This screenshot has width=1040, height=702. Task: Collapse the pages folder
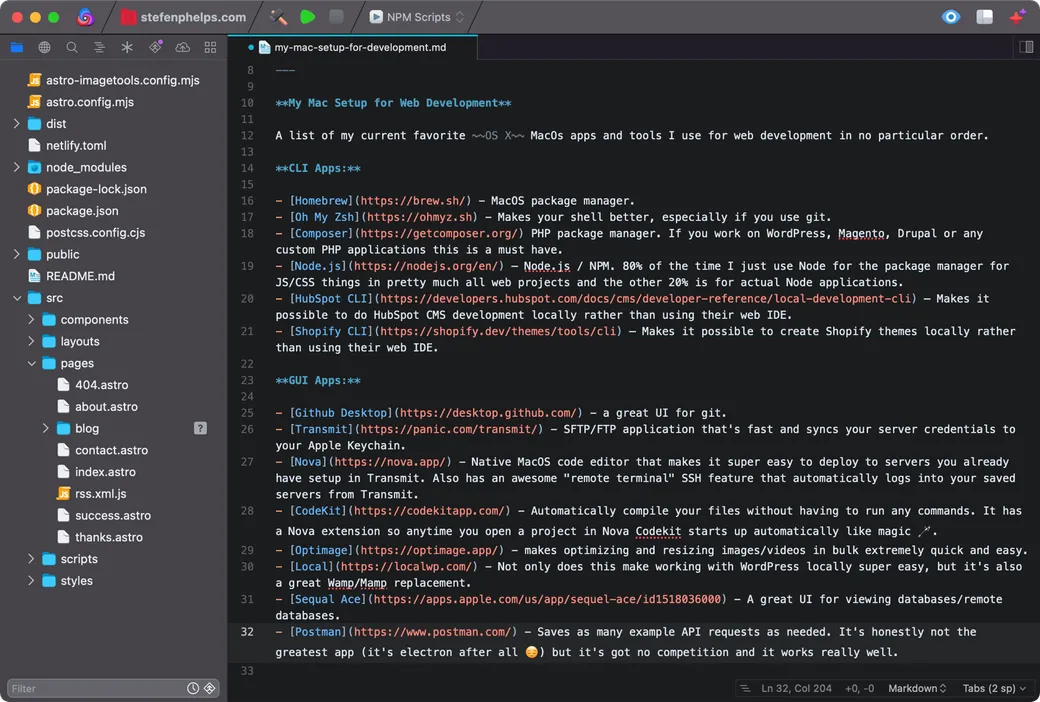click(x=32, y=362)
